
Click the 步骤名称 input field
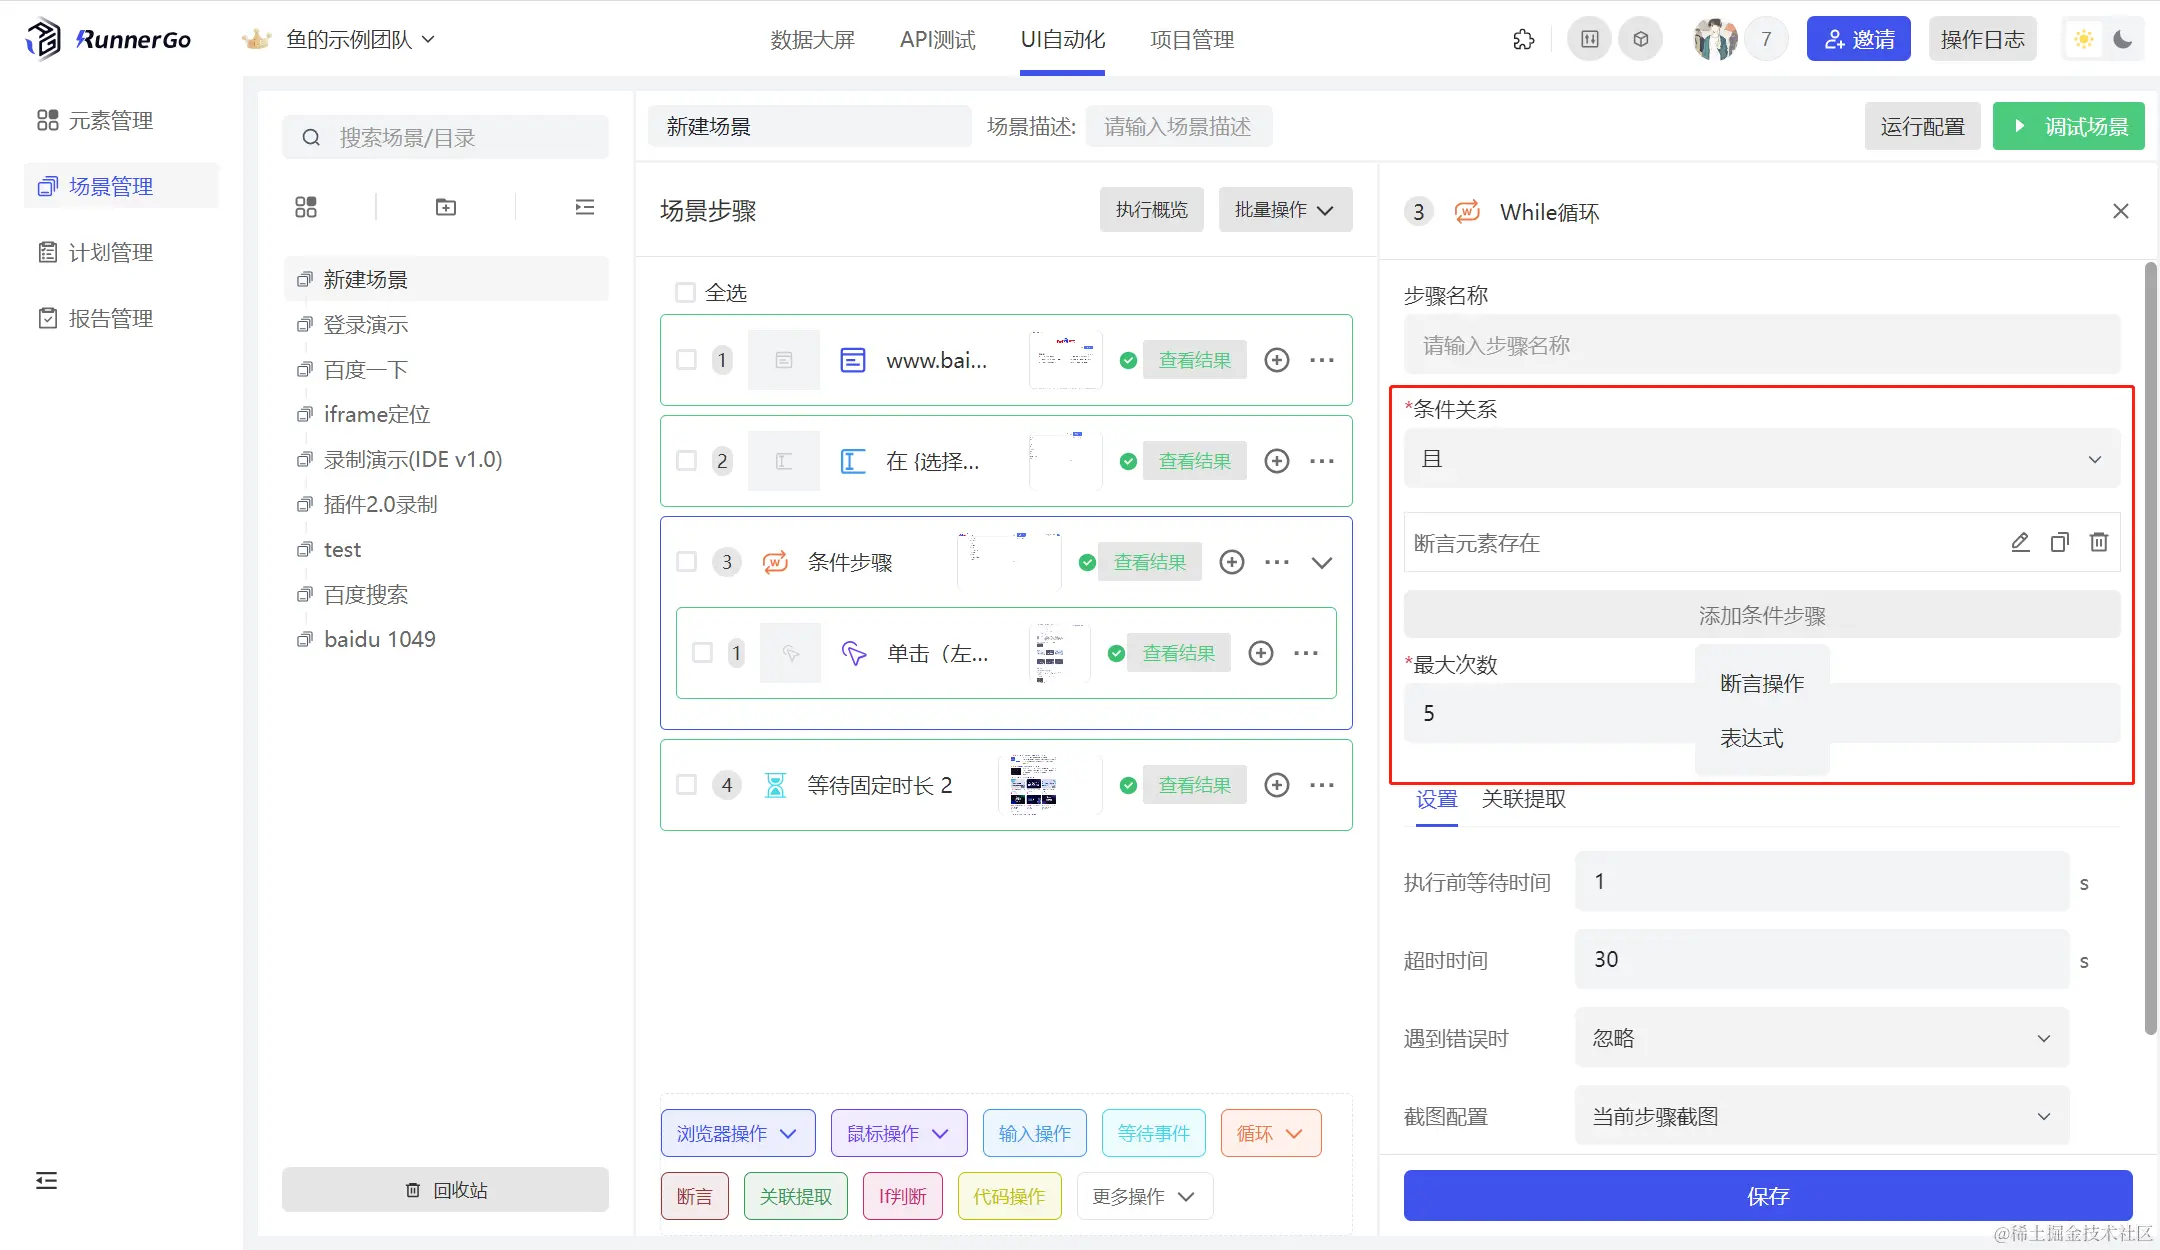click(x=1761, y=346)
